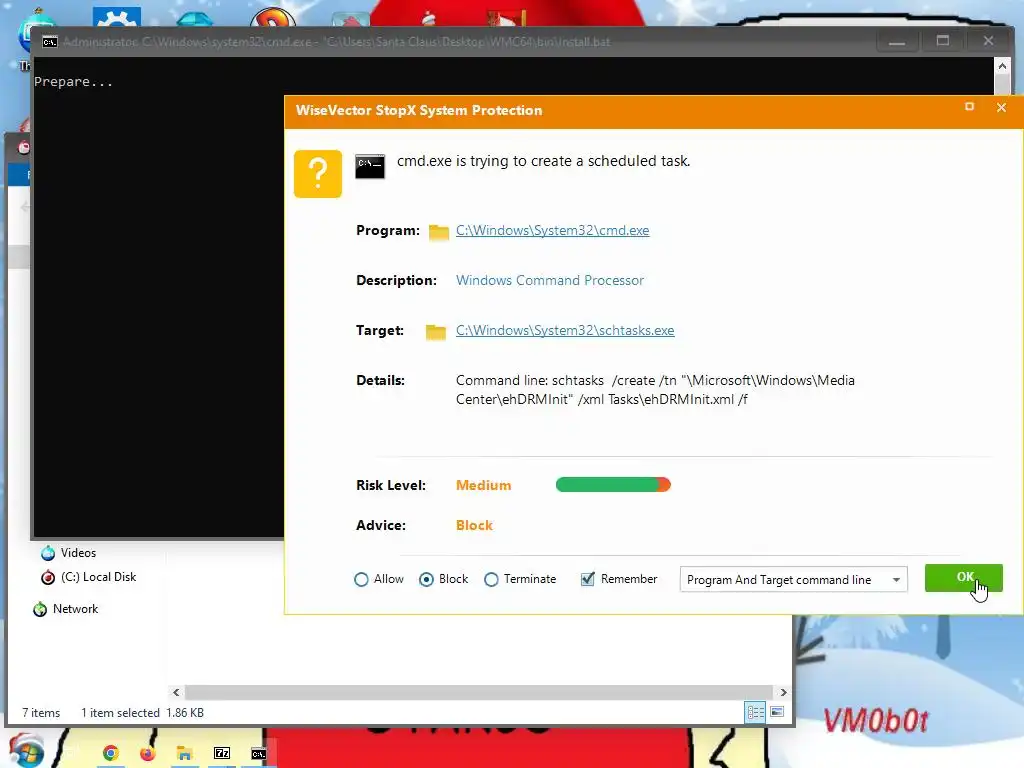Screen dimensions: 1024x768
Task: Click the Windows Command Processor description text
Action: coord(550,280)
